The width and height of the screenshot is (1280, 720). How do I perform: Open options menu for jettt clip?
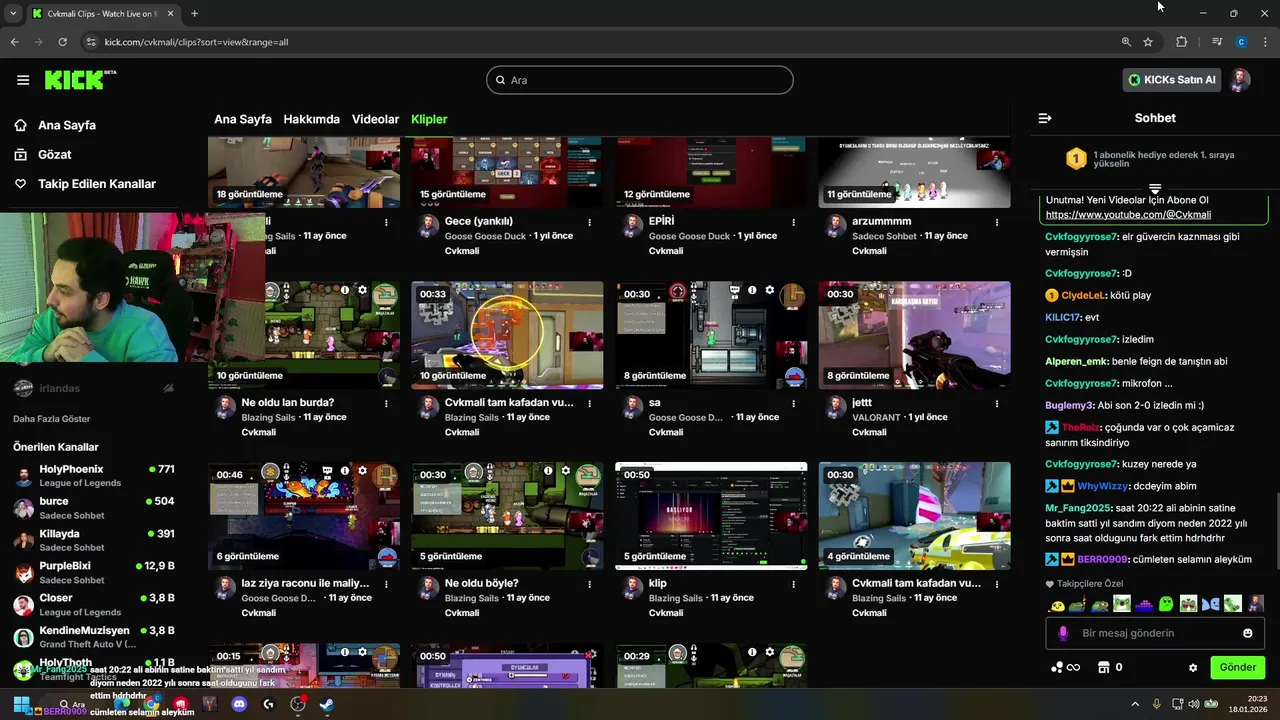tap(996, 403)
